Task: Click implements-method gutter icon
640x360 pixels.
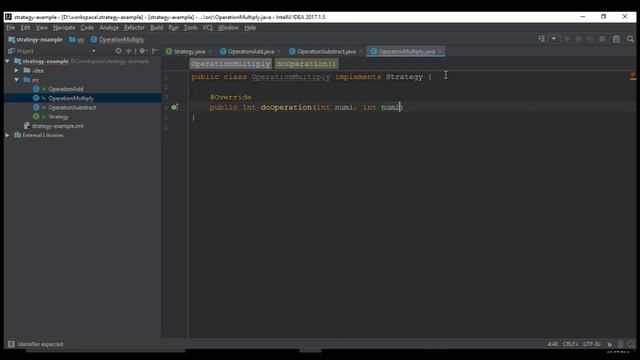Action: 174,107
